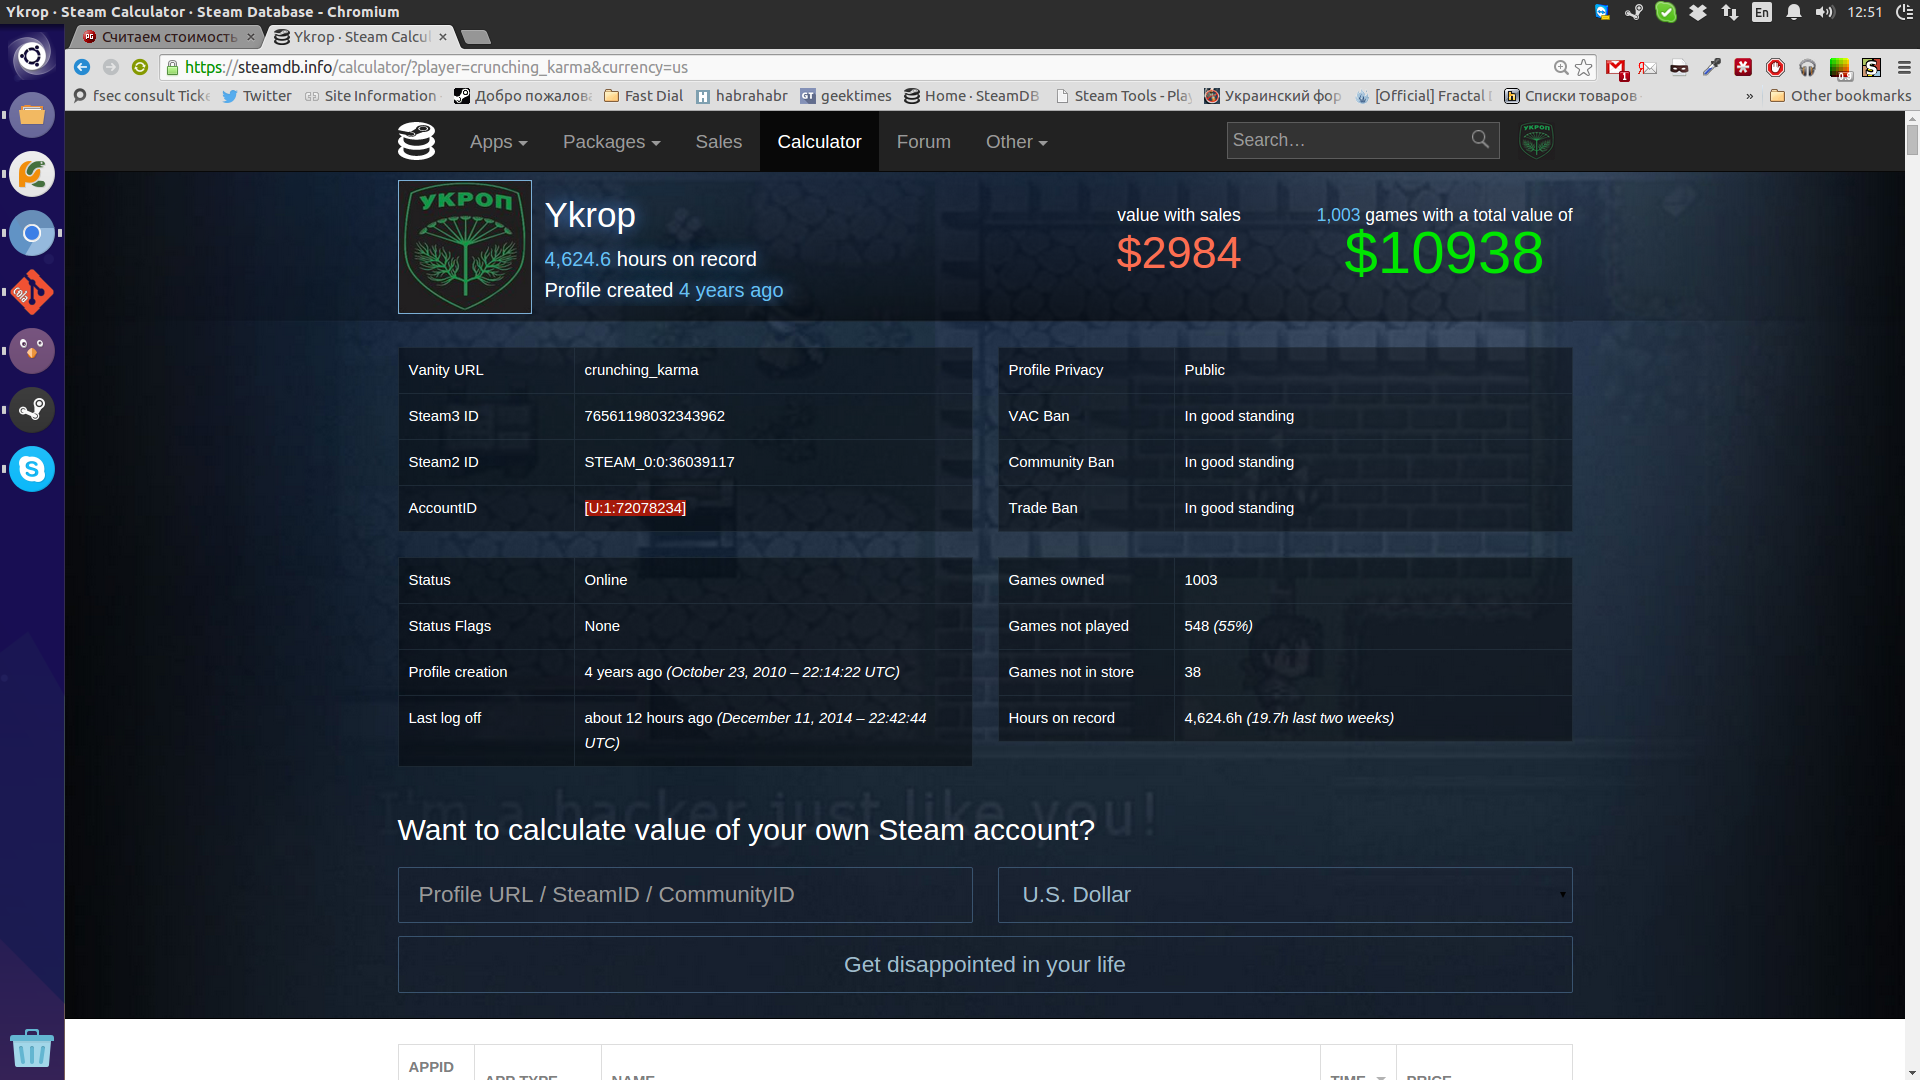Screen dimensions: 1920x1080
Task: Select the Calculator nav item
Action: pos(819,142)
